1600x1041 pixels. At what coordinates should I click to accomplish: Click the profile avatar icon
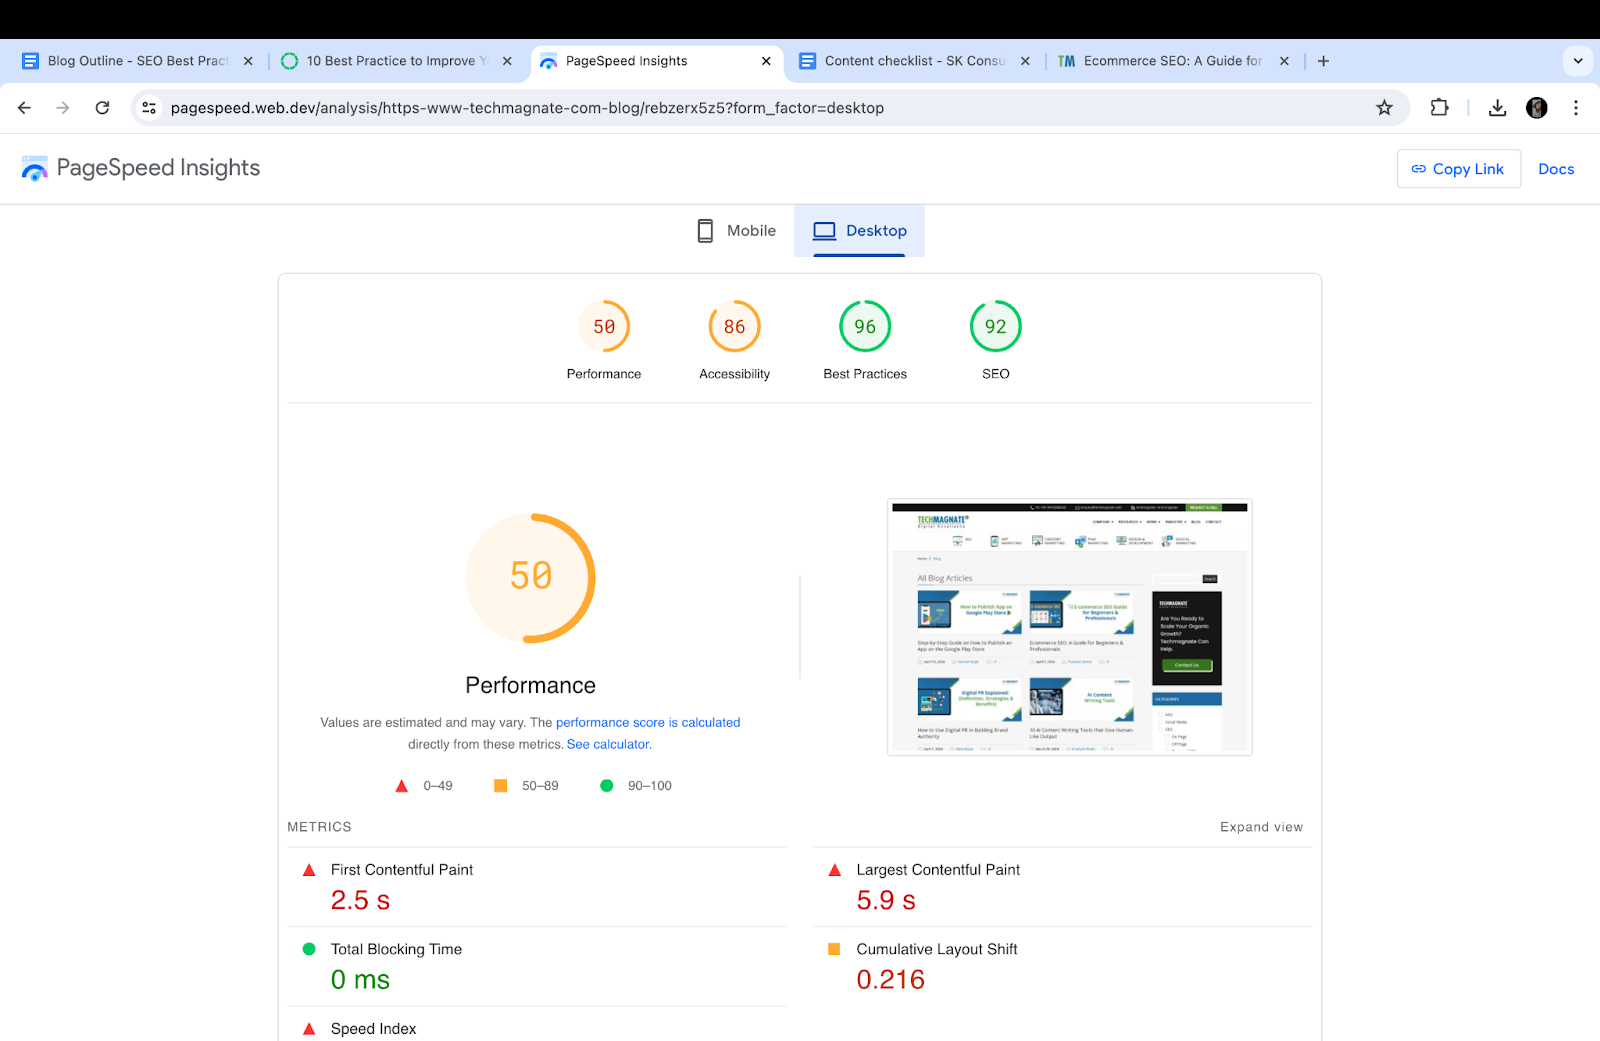(1536, 108)
